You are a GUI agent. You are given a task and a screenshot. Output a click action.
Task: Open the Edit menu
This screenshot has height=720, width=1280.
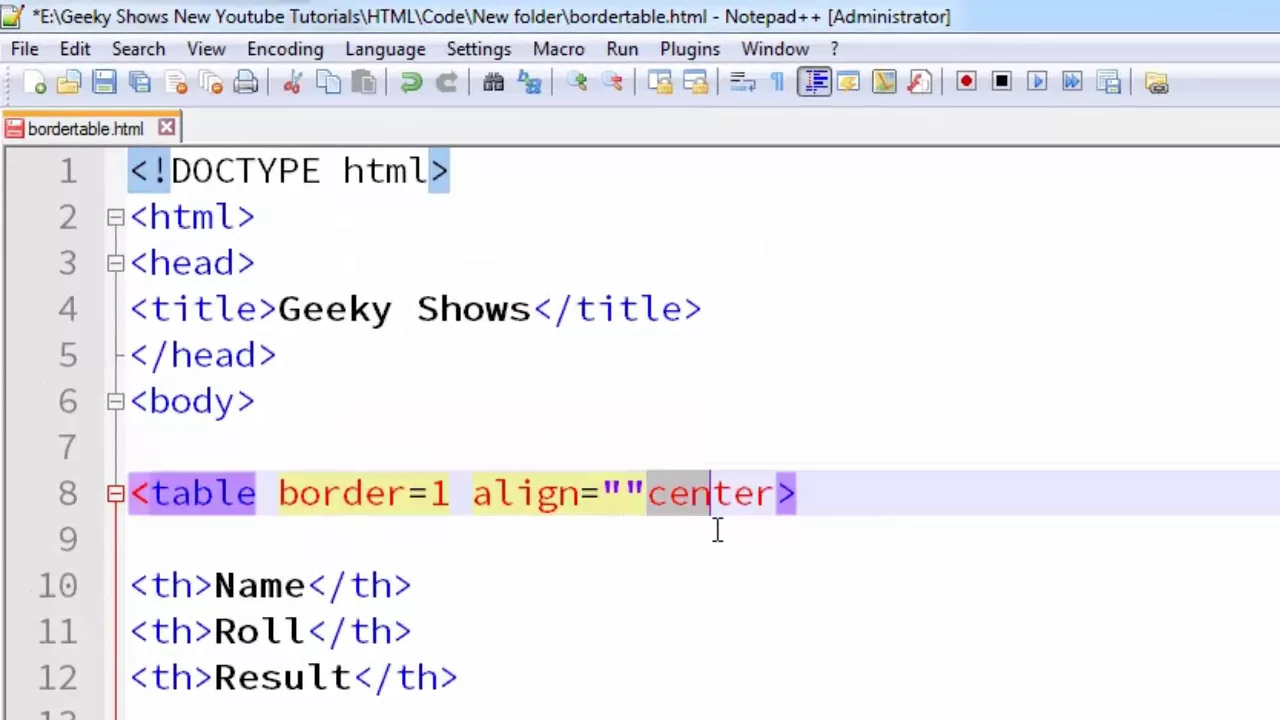tap(75, 49)
